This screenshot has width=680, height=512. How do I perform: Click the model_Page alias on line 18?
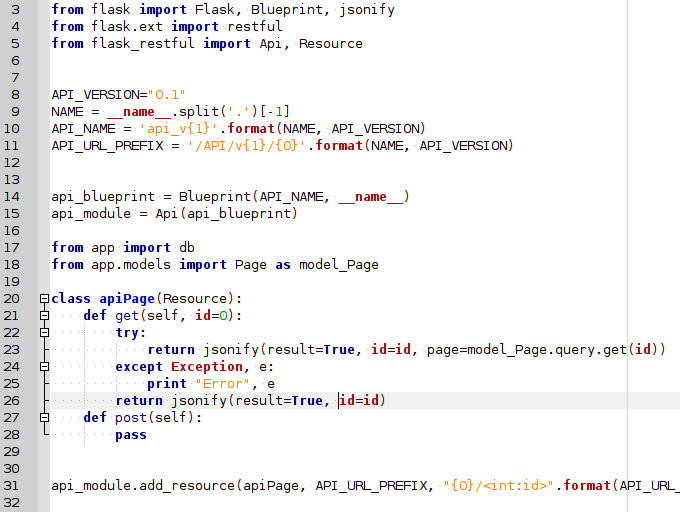click(338, 264)
